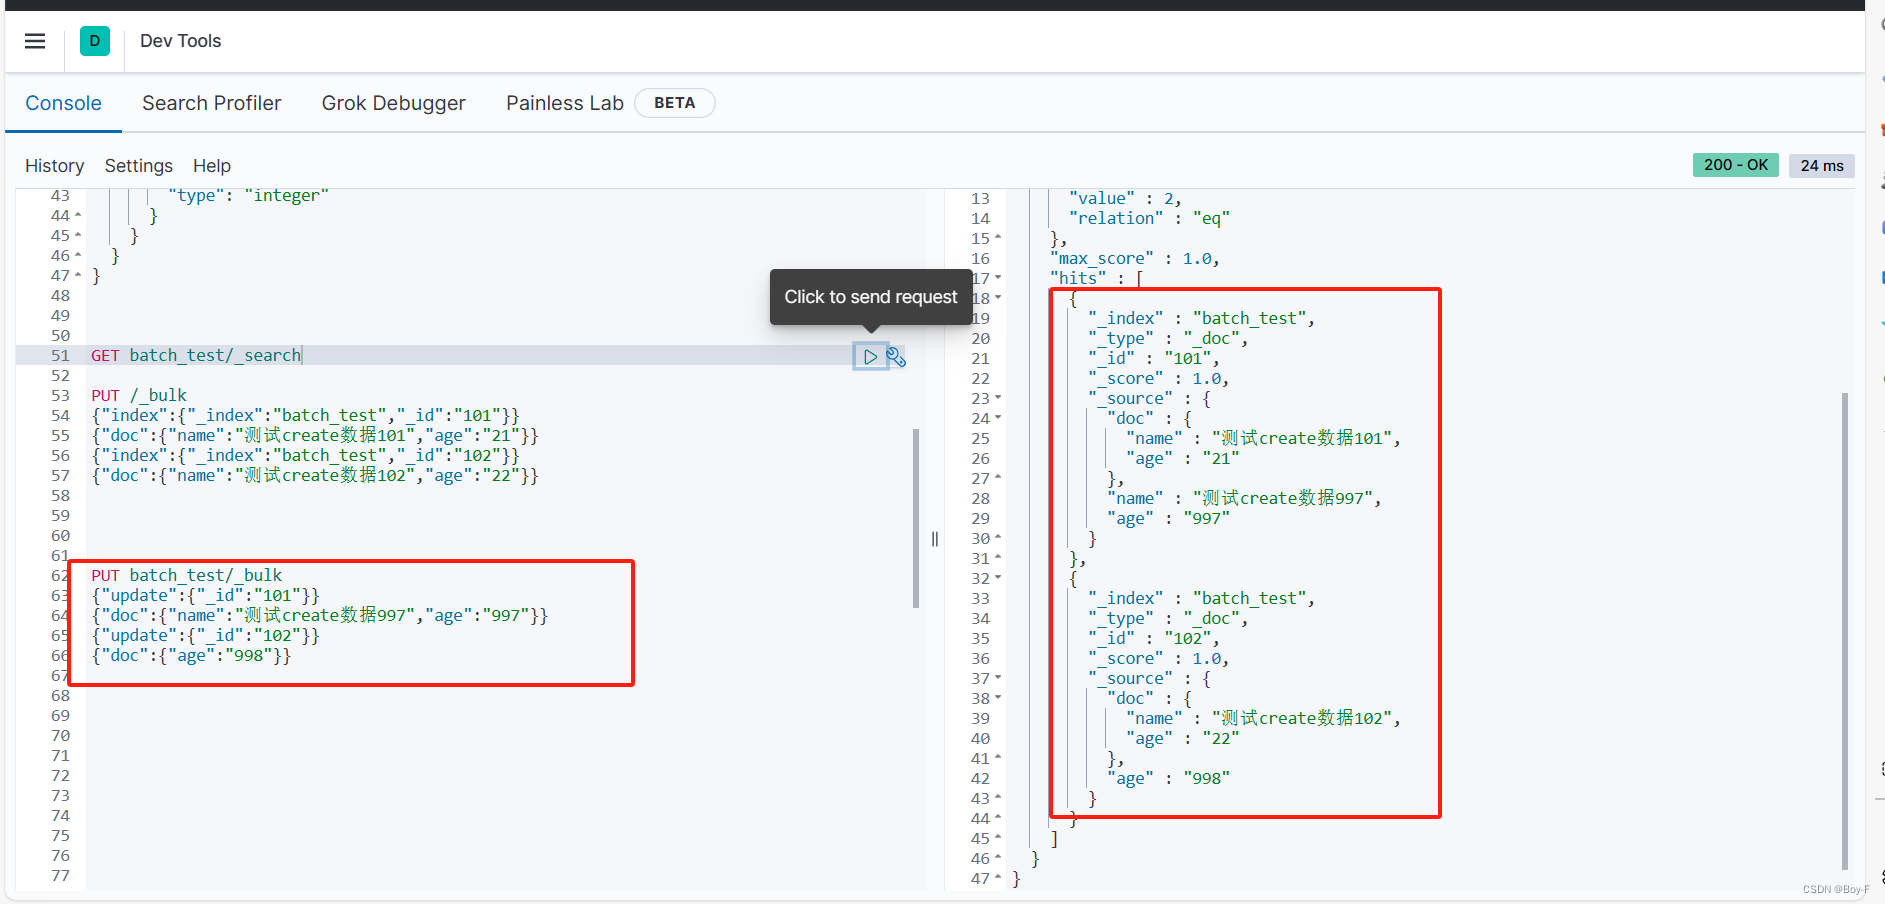Image resolution: width=1885 pixels, height=904 pixels.
Task: Click the PUT batch_test/_bulk request line
Action: point(187,575)
